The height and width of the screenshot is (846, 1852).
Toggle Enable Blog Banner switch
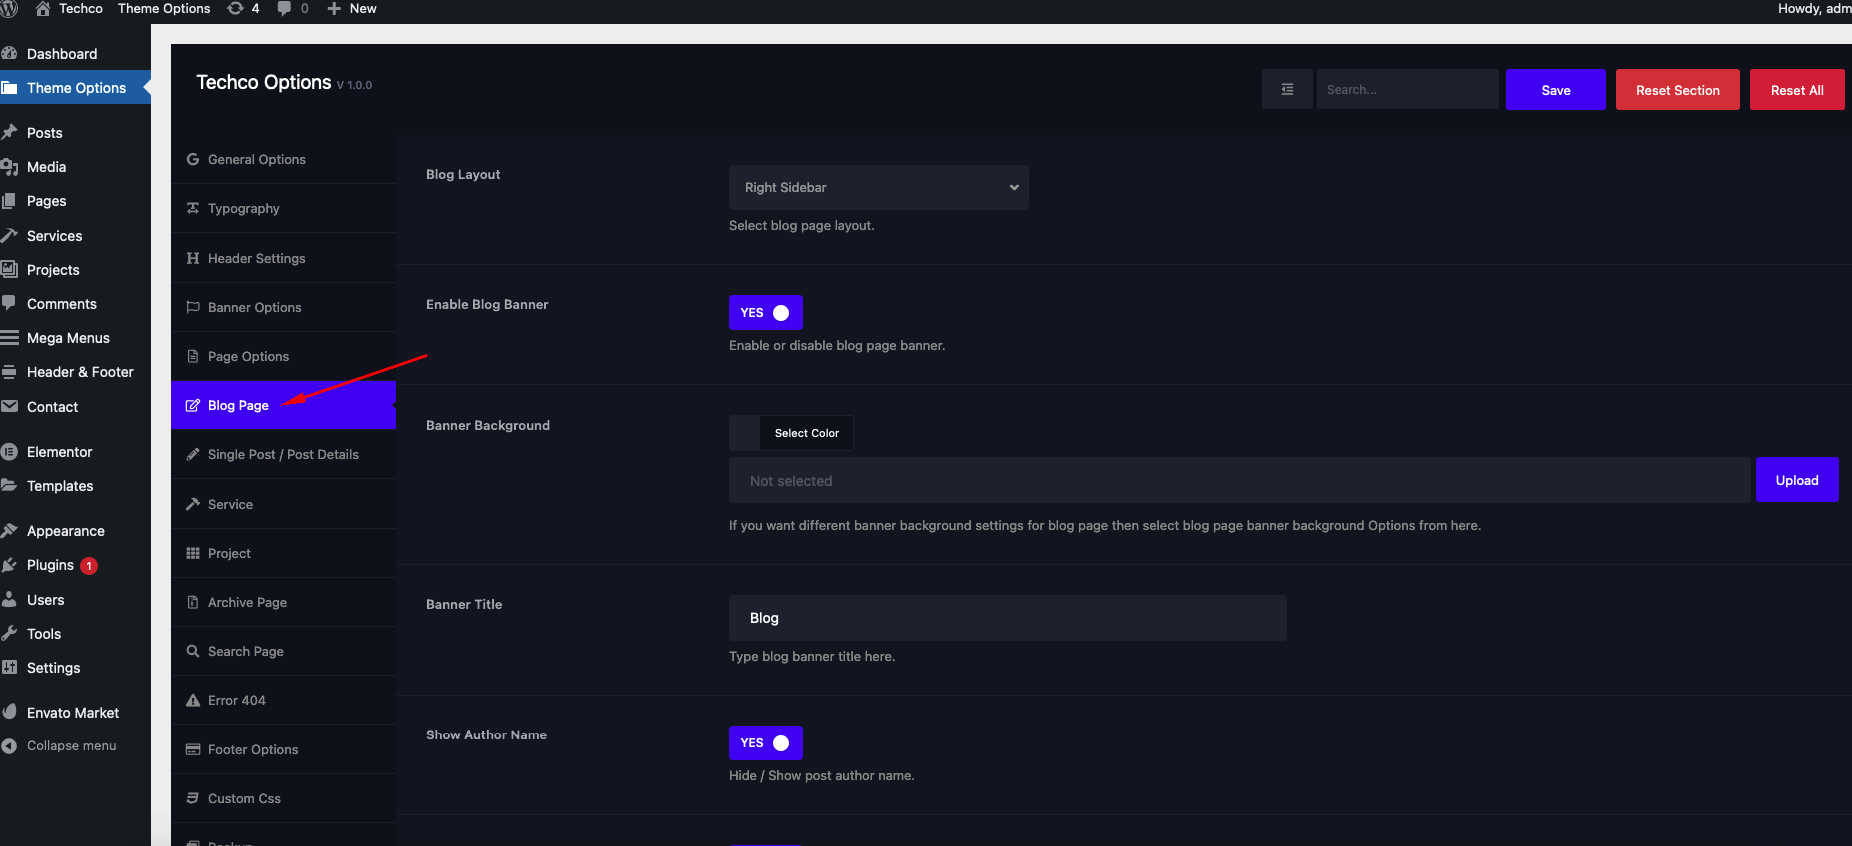pos(765,313)
